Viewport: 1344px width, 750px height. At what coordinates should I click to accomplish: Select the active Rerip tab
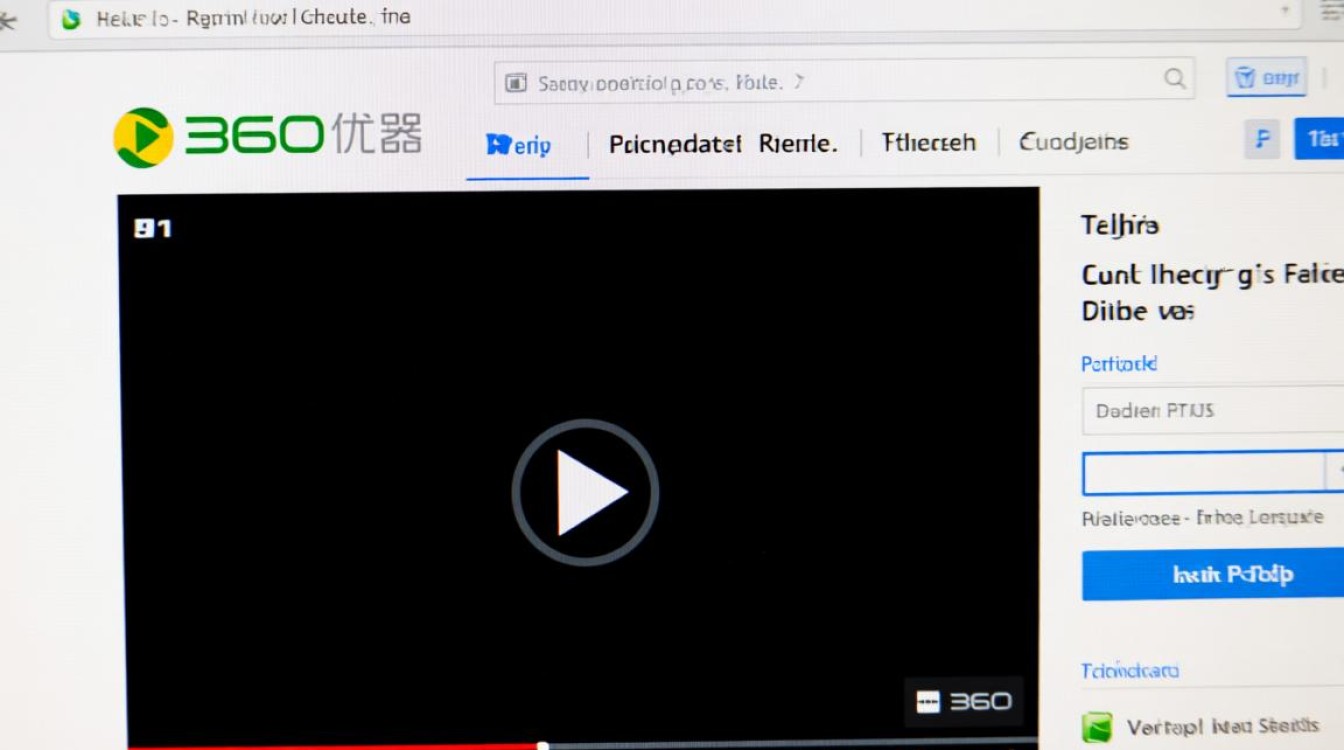pyautogui.click(x=519, y=145)
